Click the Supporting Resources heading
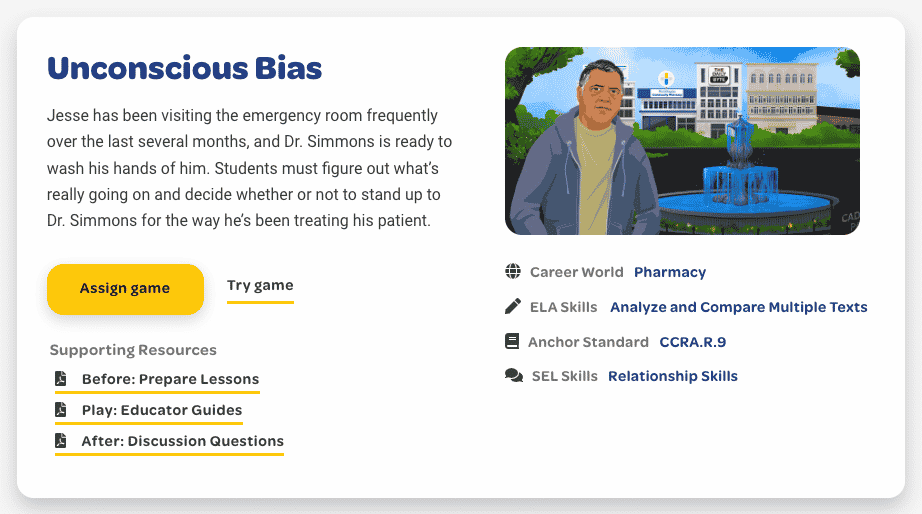This screenshot has width=922, height=514. (133, 350)
